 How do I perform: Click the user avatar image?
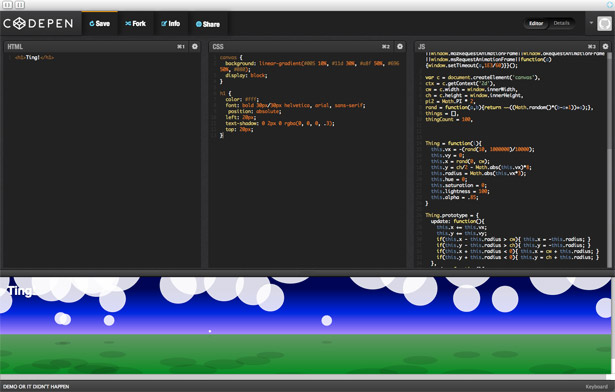point(604,24)
